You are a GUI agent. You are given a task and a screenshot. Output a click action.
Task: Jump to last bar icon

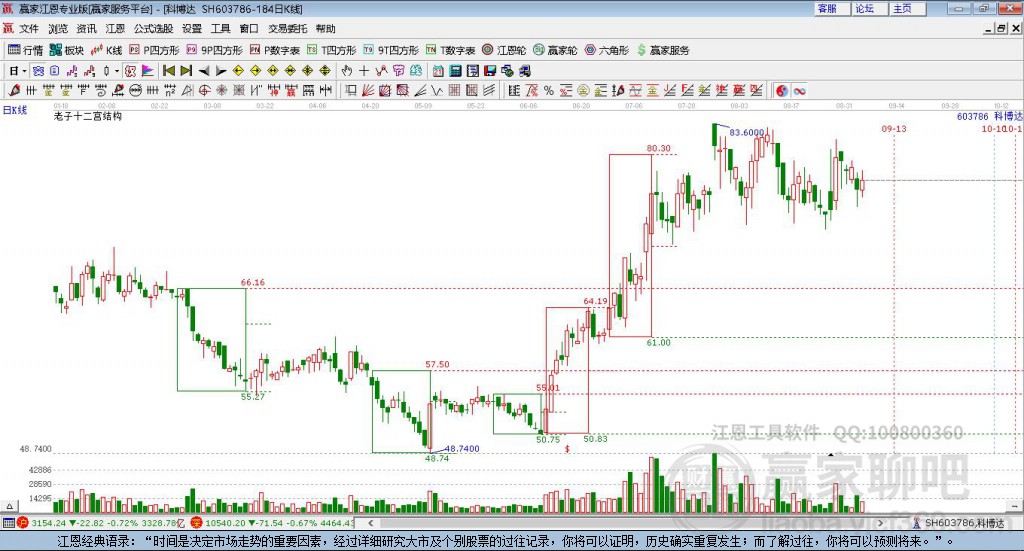186,71
